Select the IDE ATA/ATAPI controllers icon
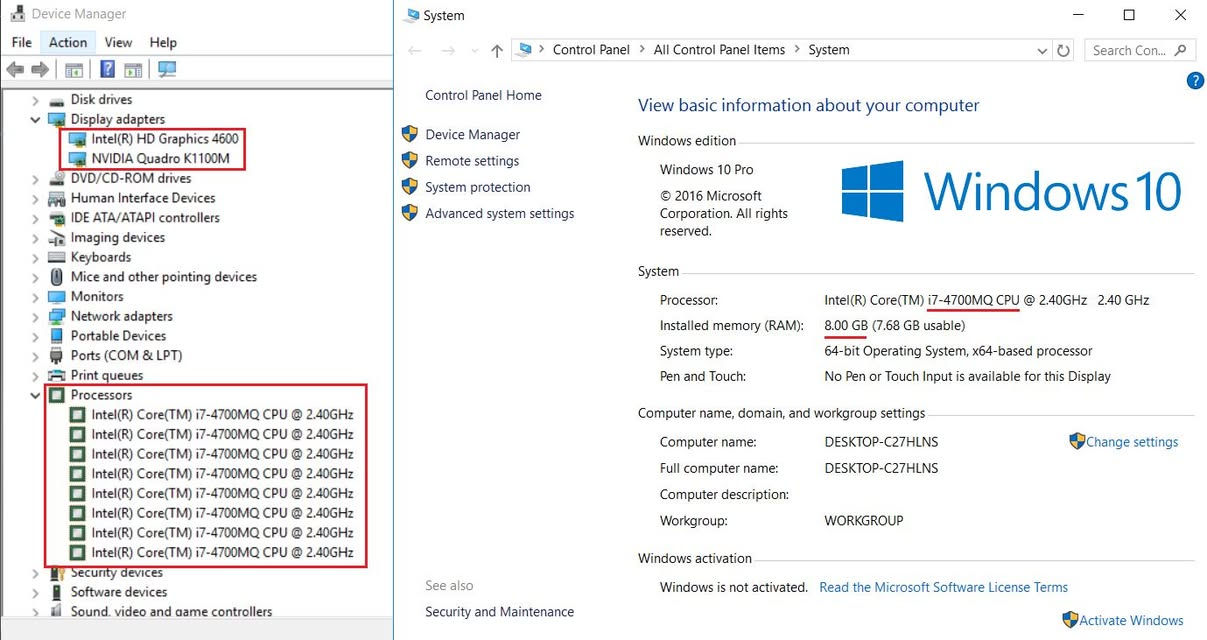 point(58,217)
